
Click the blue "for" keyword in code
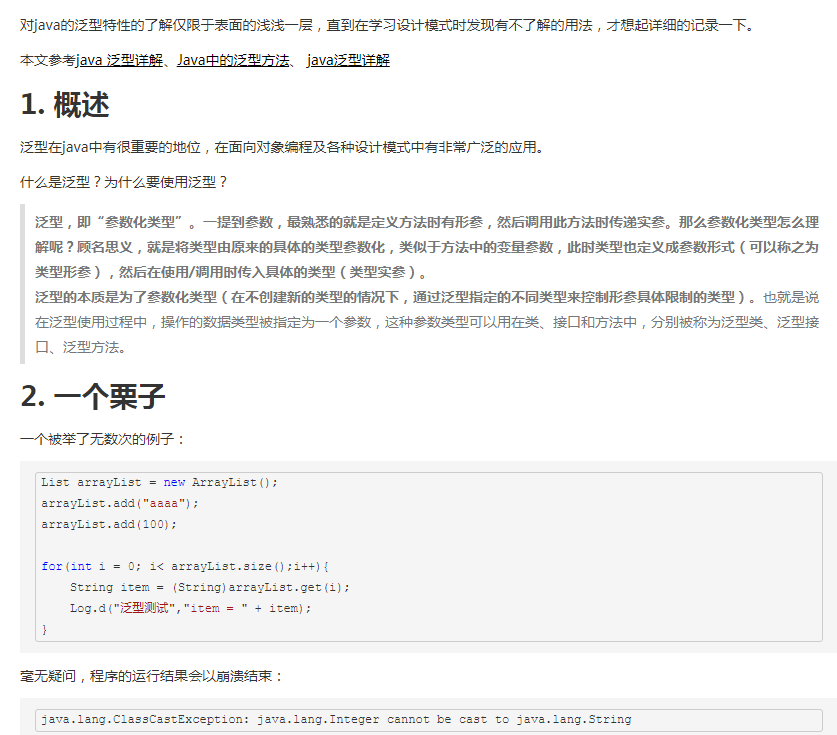pos(50,566)
